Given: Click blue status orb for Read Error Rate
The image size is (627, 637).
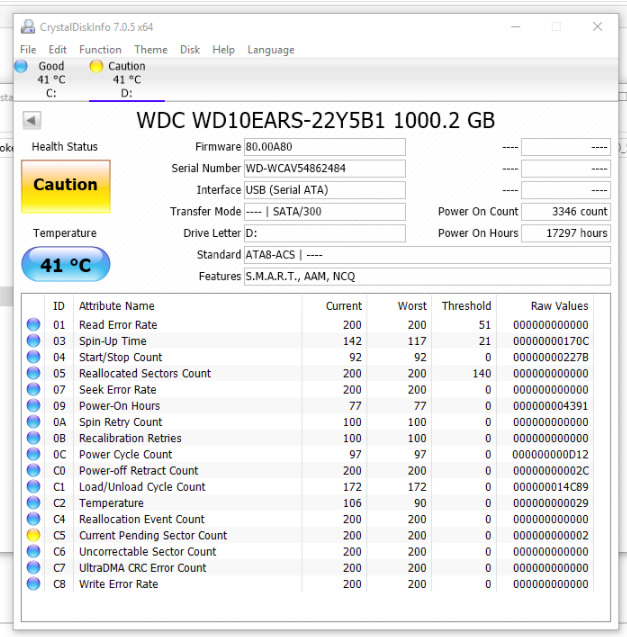Looking at the screenshot, I should pos(34,325).
